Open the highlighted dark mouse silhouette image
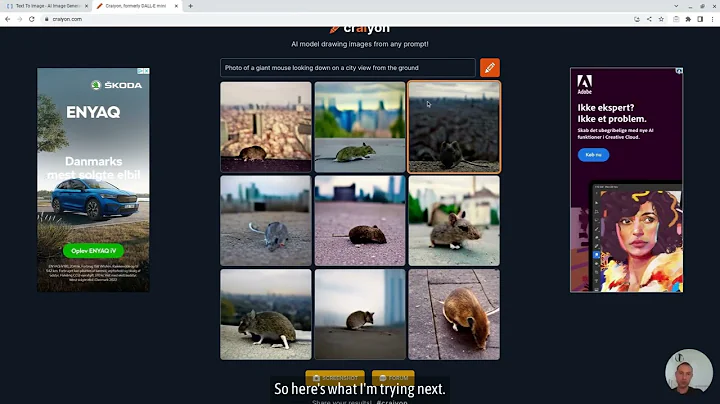The height and width of the screenshot is (404, 720). 454,127
